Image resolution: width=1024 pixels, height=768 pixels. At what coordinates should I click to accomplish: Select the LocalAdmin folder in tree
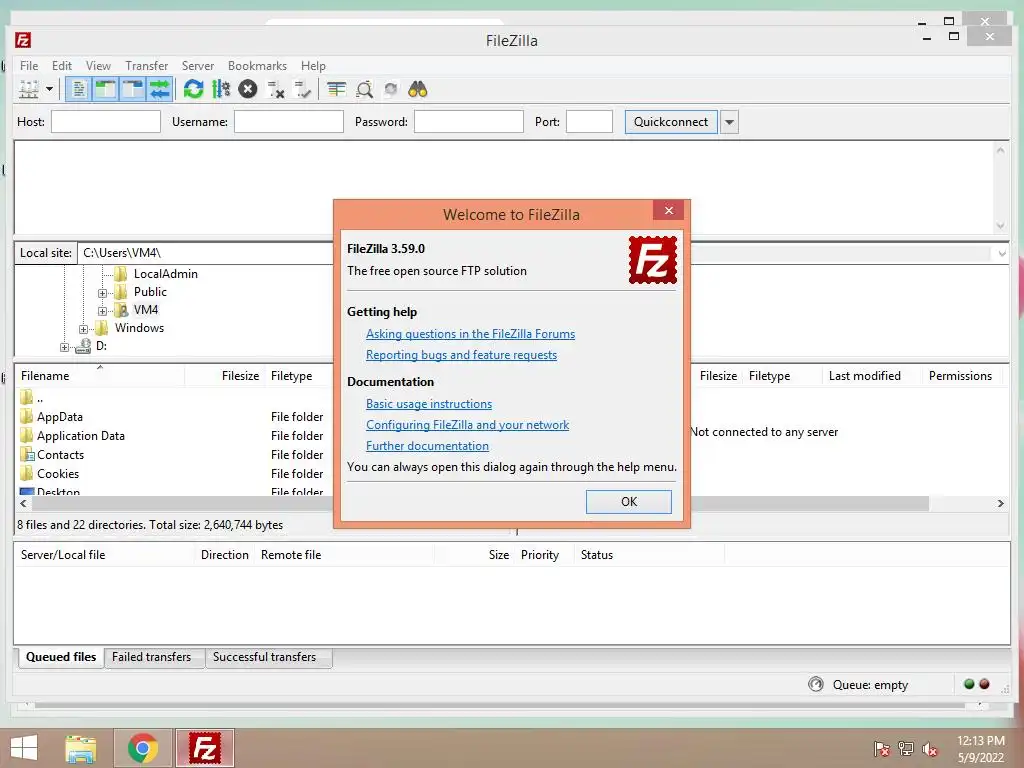pyautogui.click(x=165, y=274)
